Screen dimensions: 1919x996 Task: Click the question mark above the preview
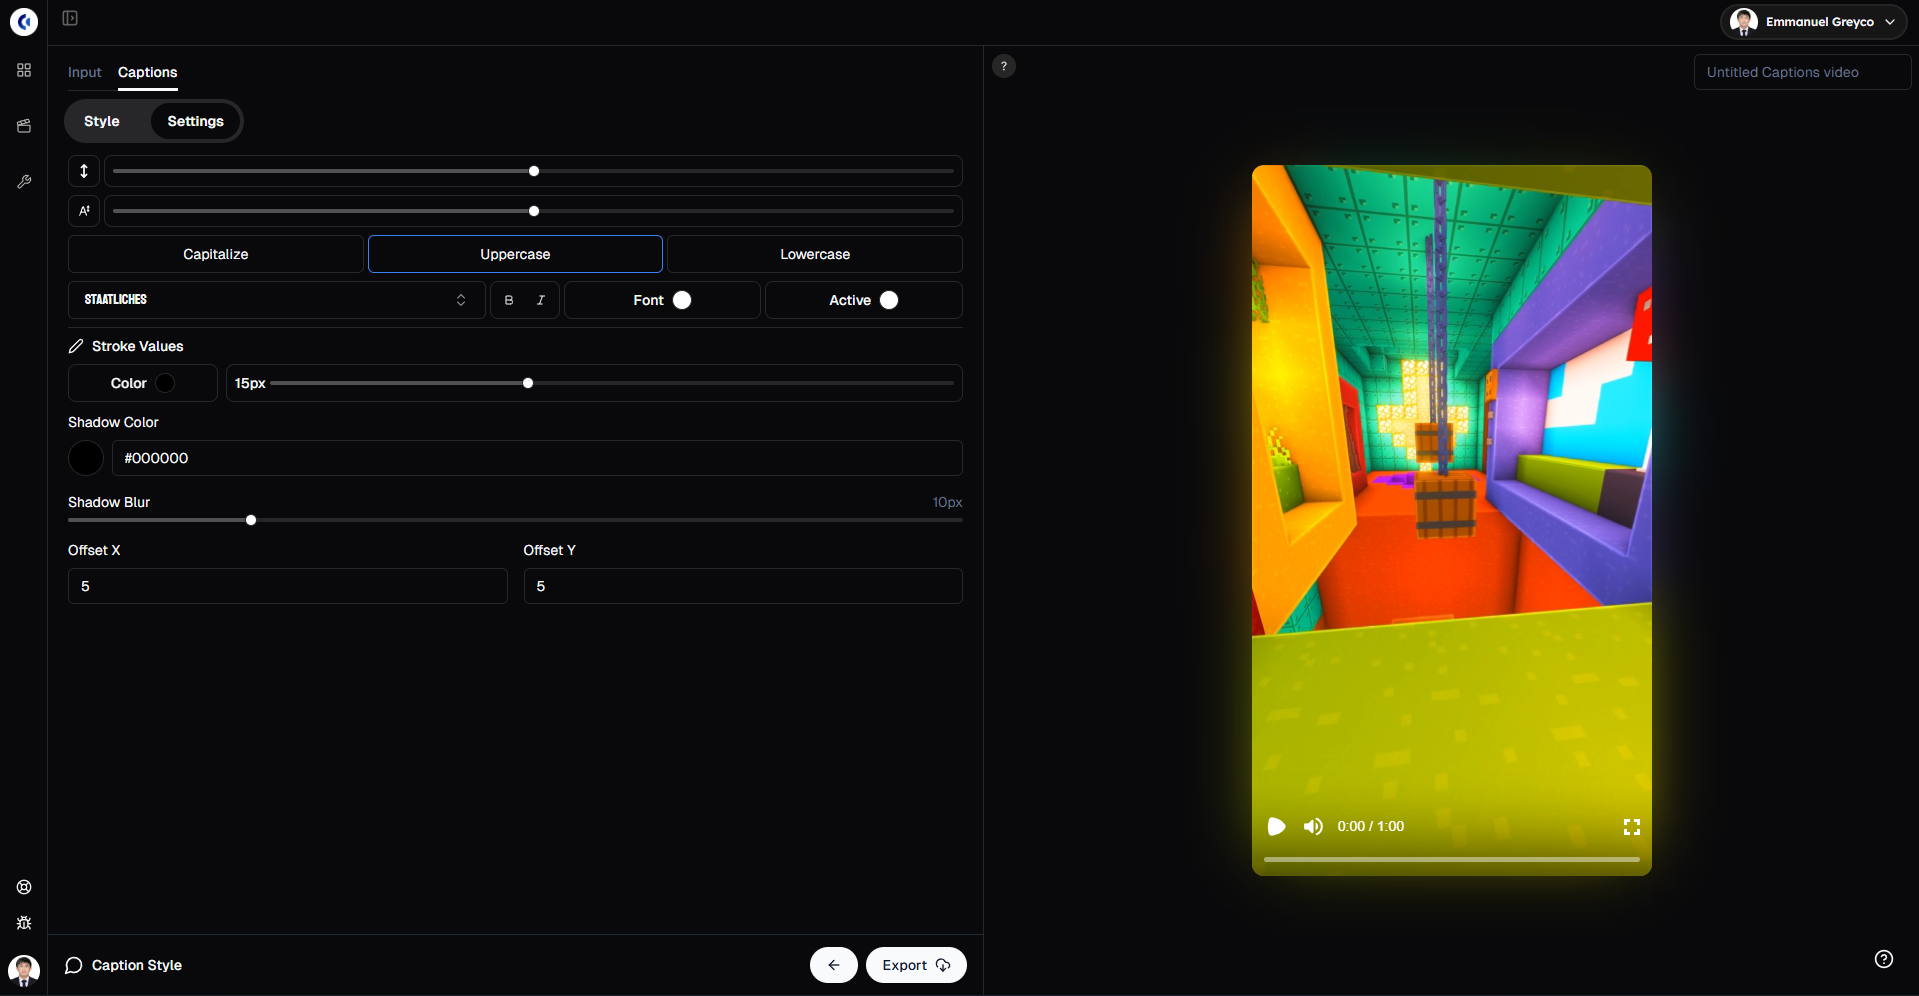pyautogui.click(x=1004, y=66)
